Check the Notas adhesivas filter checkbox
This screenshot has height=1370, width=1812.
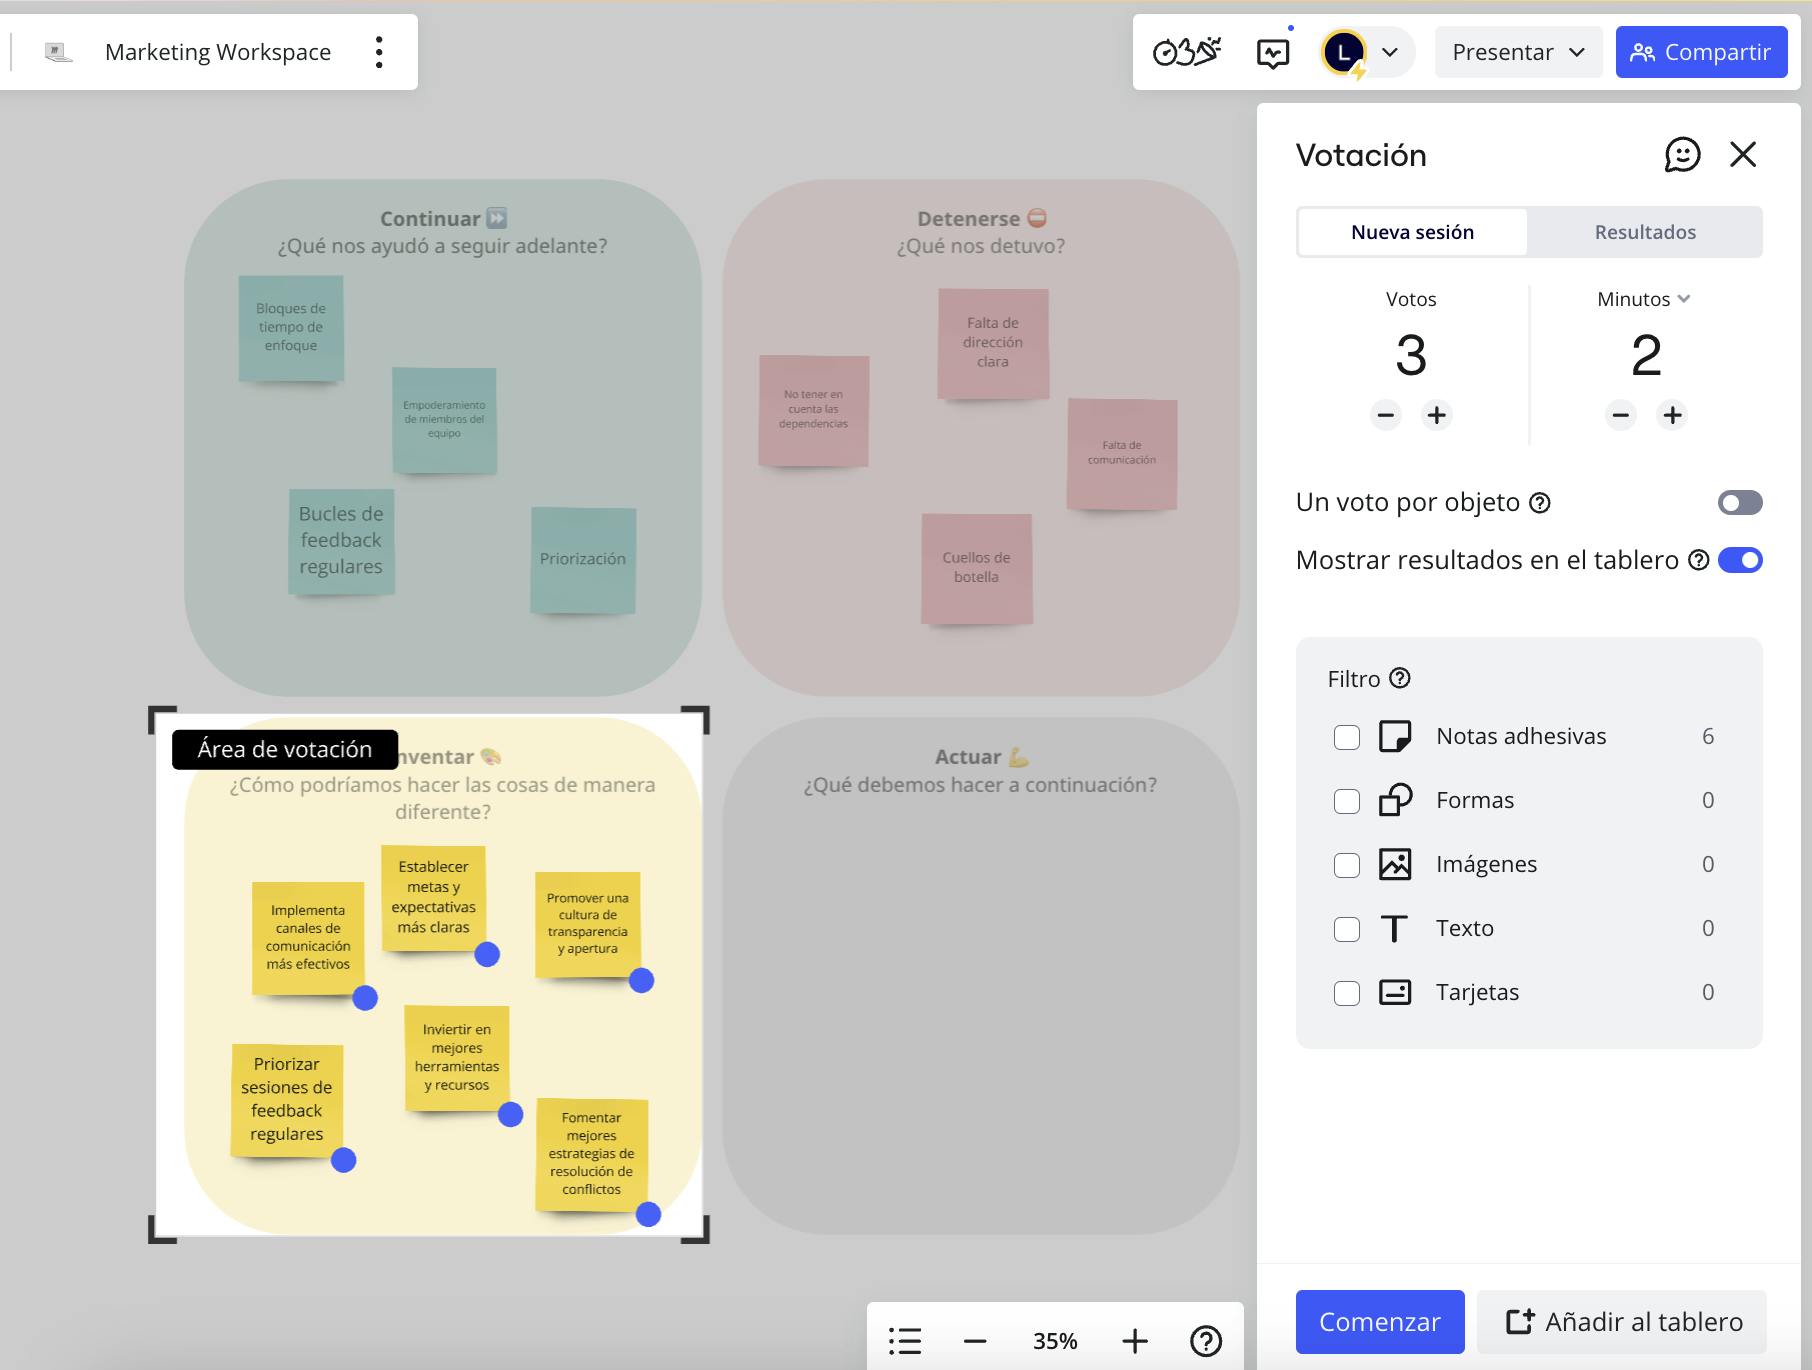tap(1347, 737)
